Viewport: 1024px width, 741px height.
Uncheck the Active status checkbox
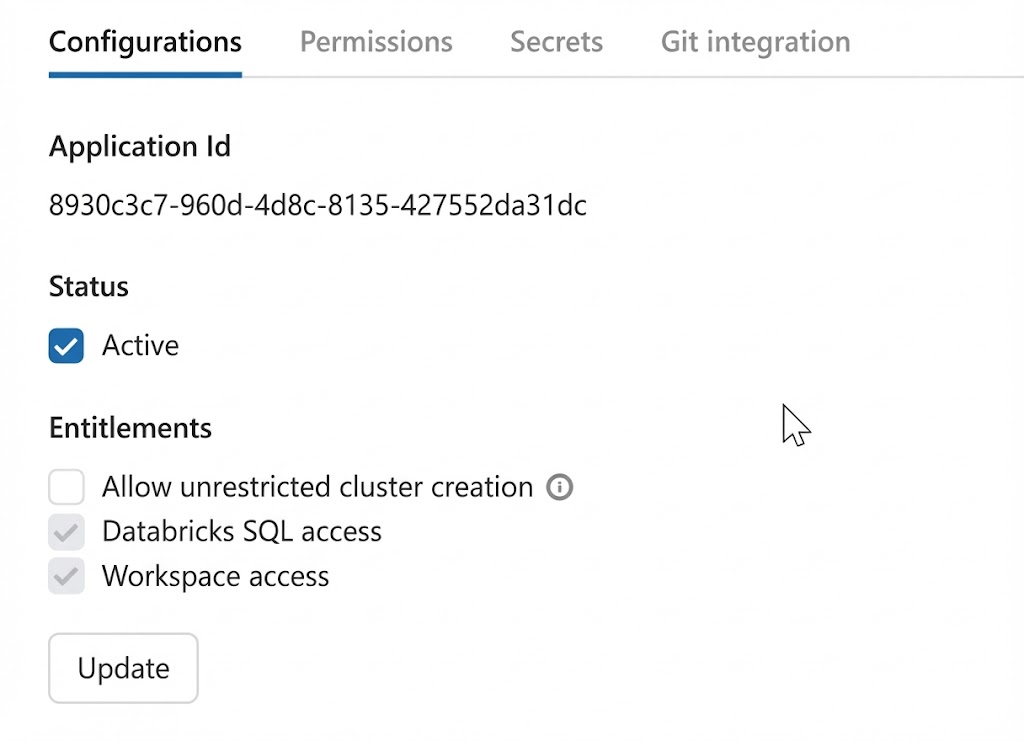(x=66, y=346)
